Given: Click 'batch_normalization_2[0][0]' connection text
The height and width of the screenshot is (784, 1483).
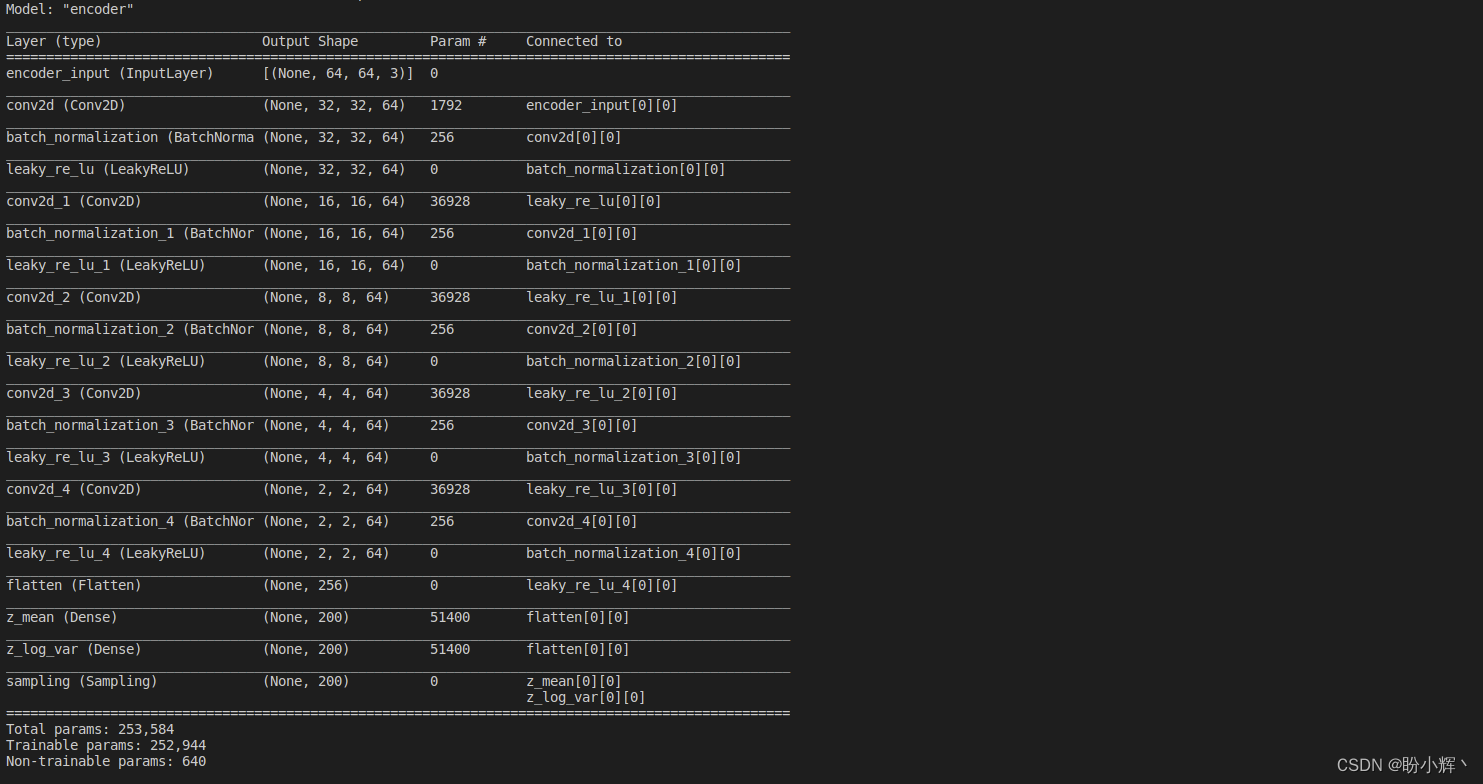Looking at the screenshot, I should coord(634,361).
